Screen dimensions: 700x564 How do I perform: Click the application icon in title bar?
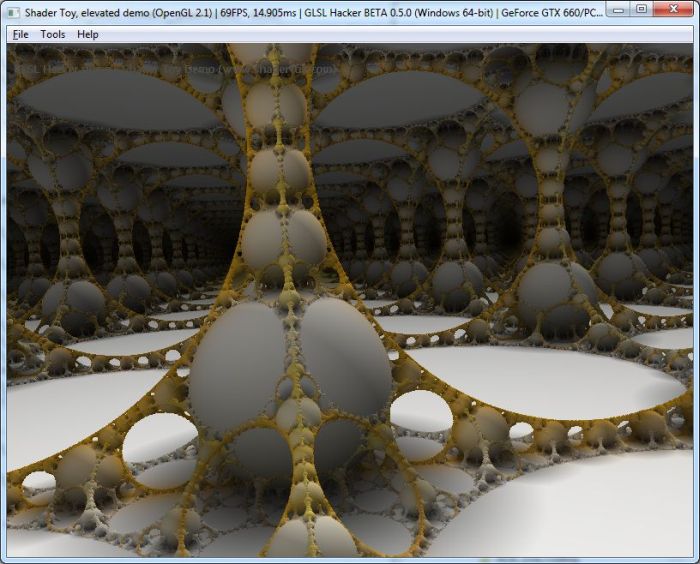coord(13,13)
